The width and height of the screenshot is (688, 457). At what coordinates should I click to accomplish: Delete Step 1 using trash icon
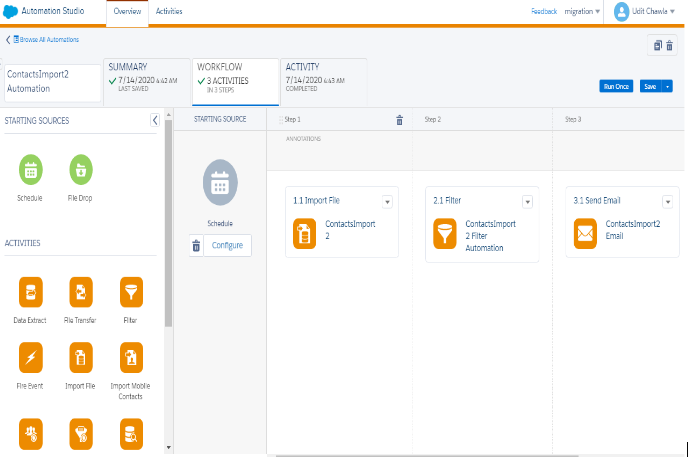pyautogui.click(x=399, y=120)
